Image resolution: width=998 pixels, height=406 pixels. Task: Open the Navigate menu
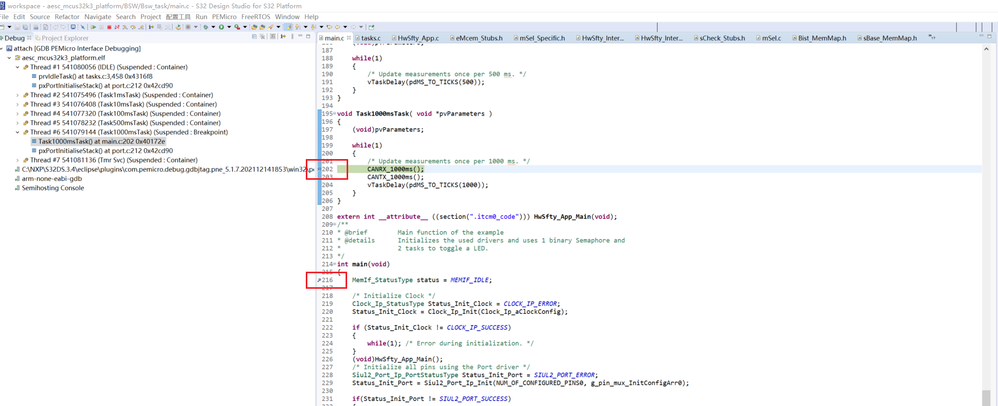[98, 17]
